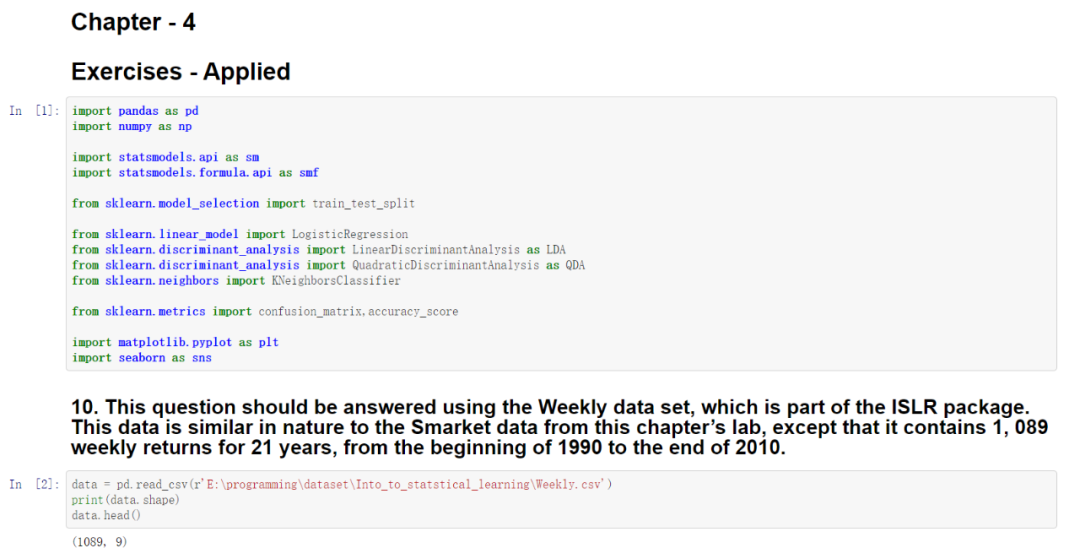Click the "Chapter - 4" heading
Viewport: 1080px width, 548px height.
click(x=133, y=23)
